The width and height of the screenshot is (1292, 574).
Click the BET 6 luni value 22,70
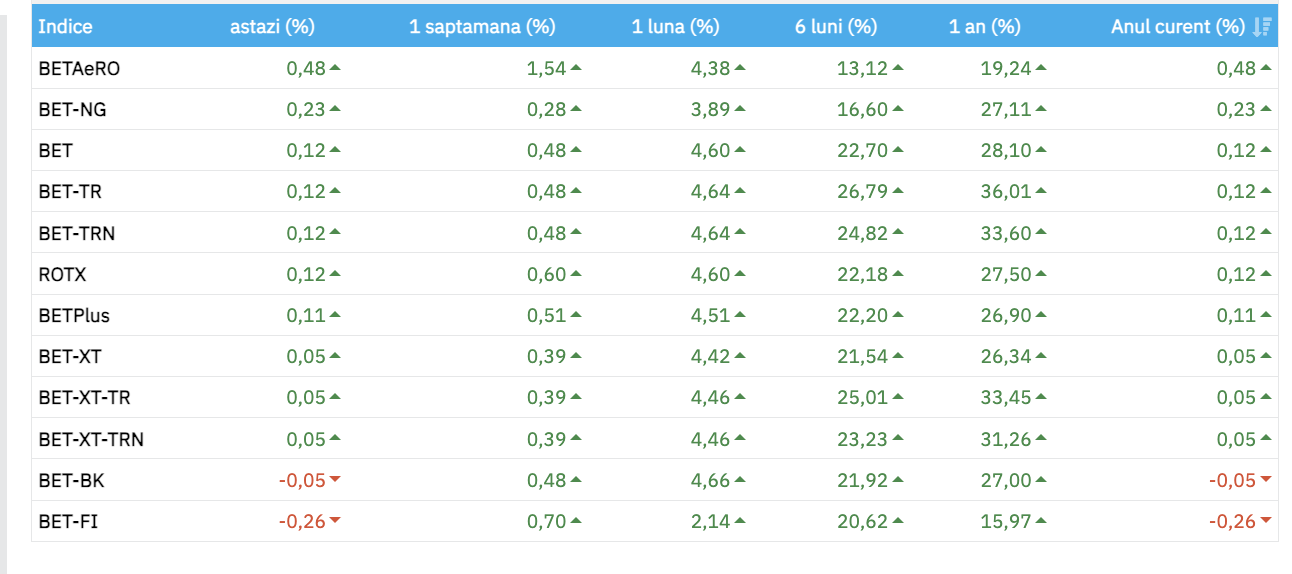click(x=863, y=150)
